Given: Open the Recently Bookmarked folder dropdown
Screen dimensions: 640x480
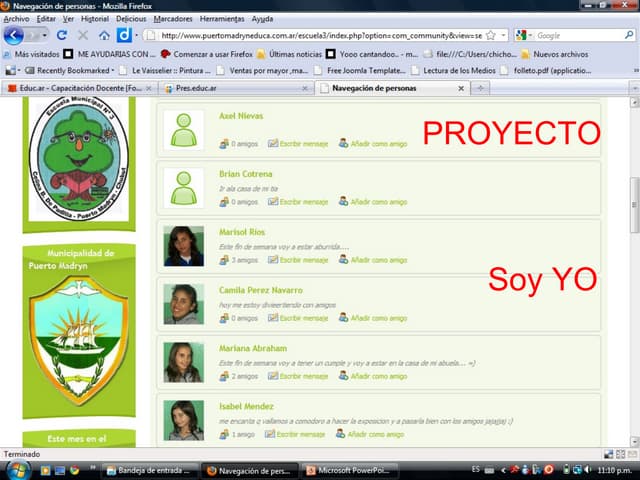Looking at the screenshot, I should 70,70.
